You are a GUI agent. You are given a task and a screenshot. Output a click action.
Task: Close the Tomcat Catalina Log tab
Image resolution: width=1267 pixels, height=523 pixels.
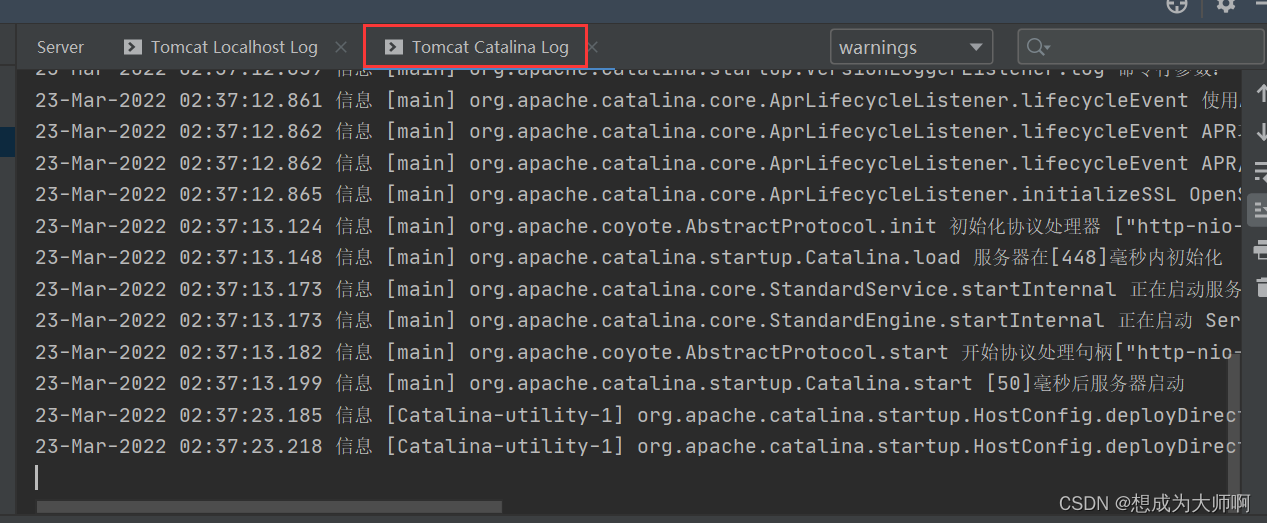tap(592, 47)
